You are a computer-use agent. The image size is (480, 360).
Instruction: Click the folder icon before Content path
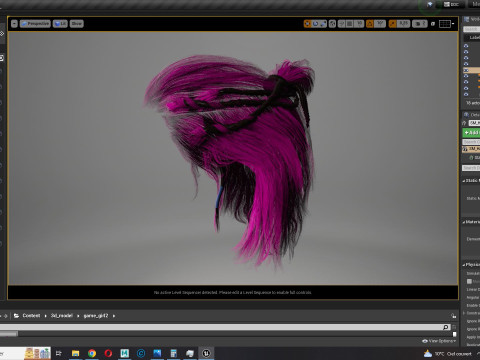16,316
